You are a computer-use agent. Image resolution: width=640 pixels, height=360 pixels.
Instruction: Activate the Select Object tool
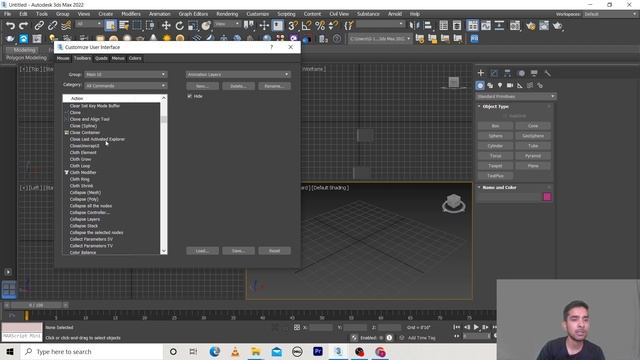[x=110, y=26]
